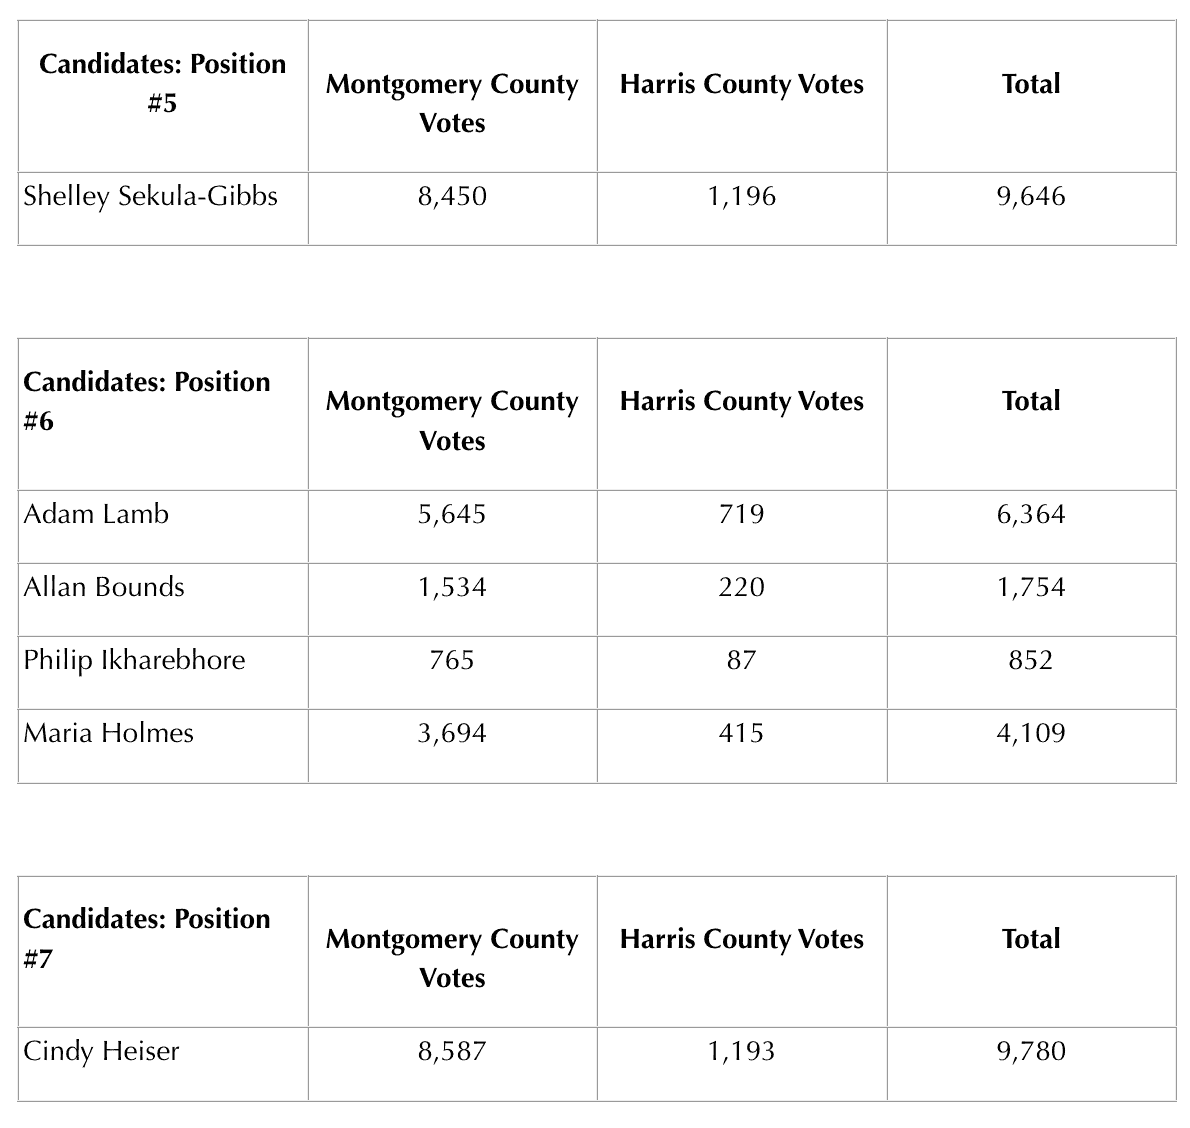The width and height of the screenshot is (1190, 1128).
Task: Select Cindy Heiser in Position #7 table
Action: click(x=101, y=1051)
